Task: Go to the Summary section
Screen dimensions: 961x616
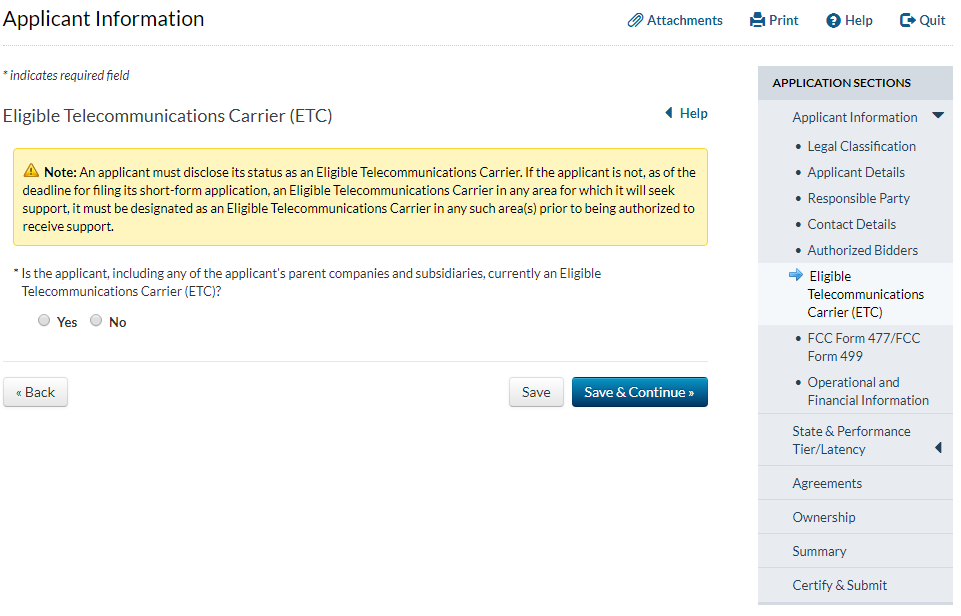Action: coord(819,551)
